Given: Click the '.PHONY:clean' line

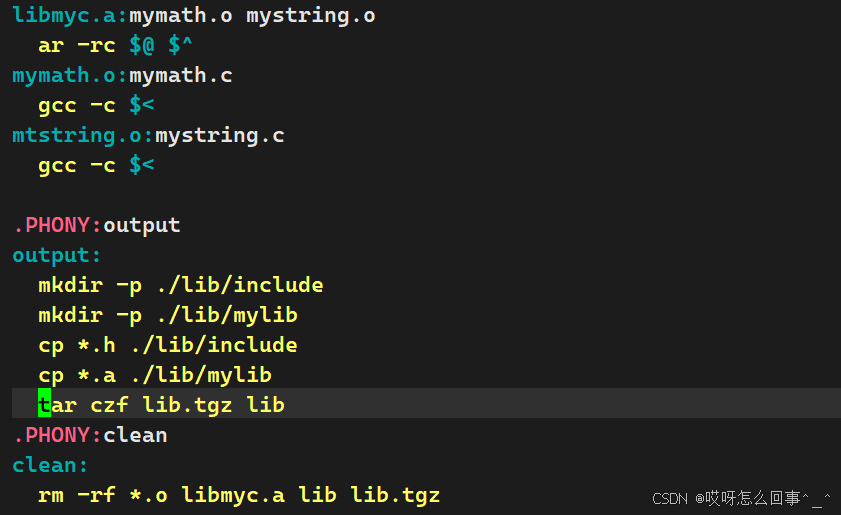Looking at the screenshot, I should point(90,435).
